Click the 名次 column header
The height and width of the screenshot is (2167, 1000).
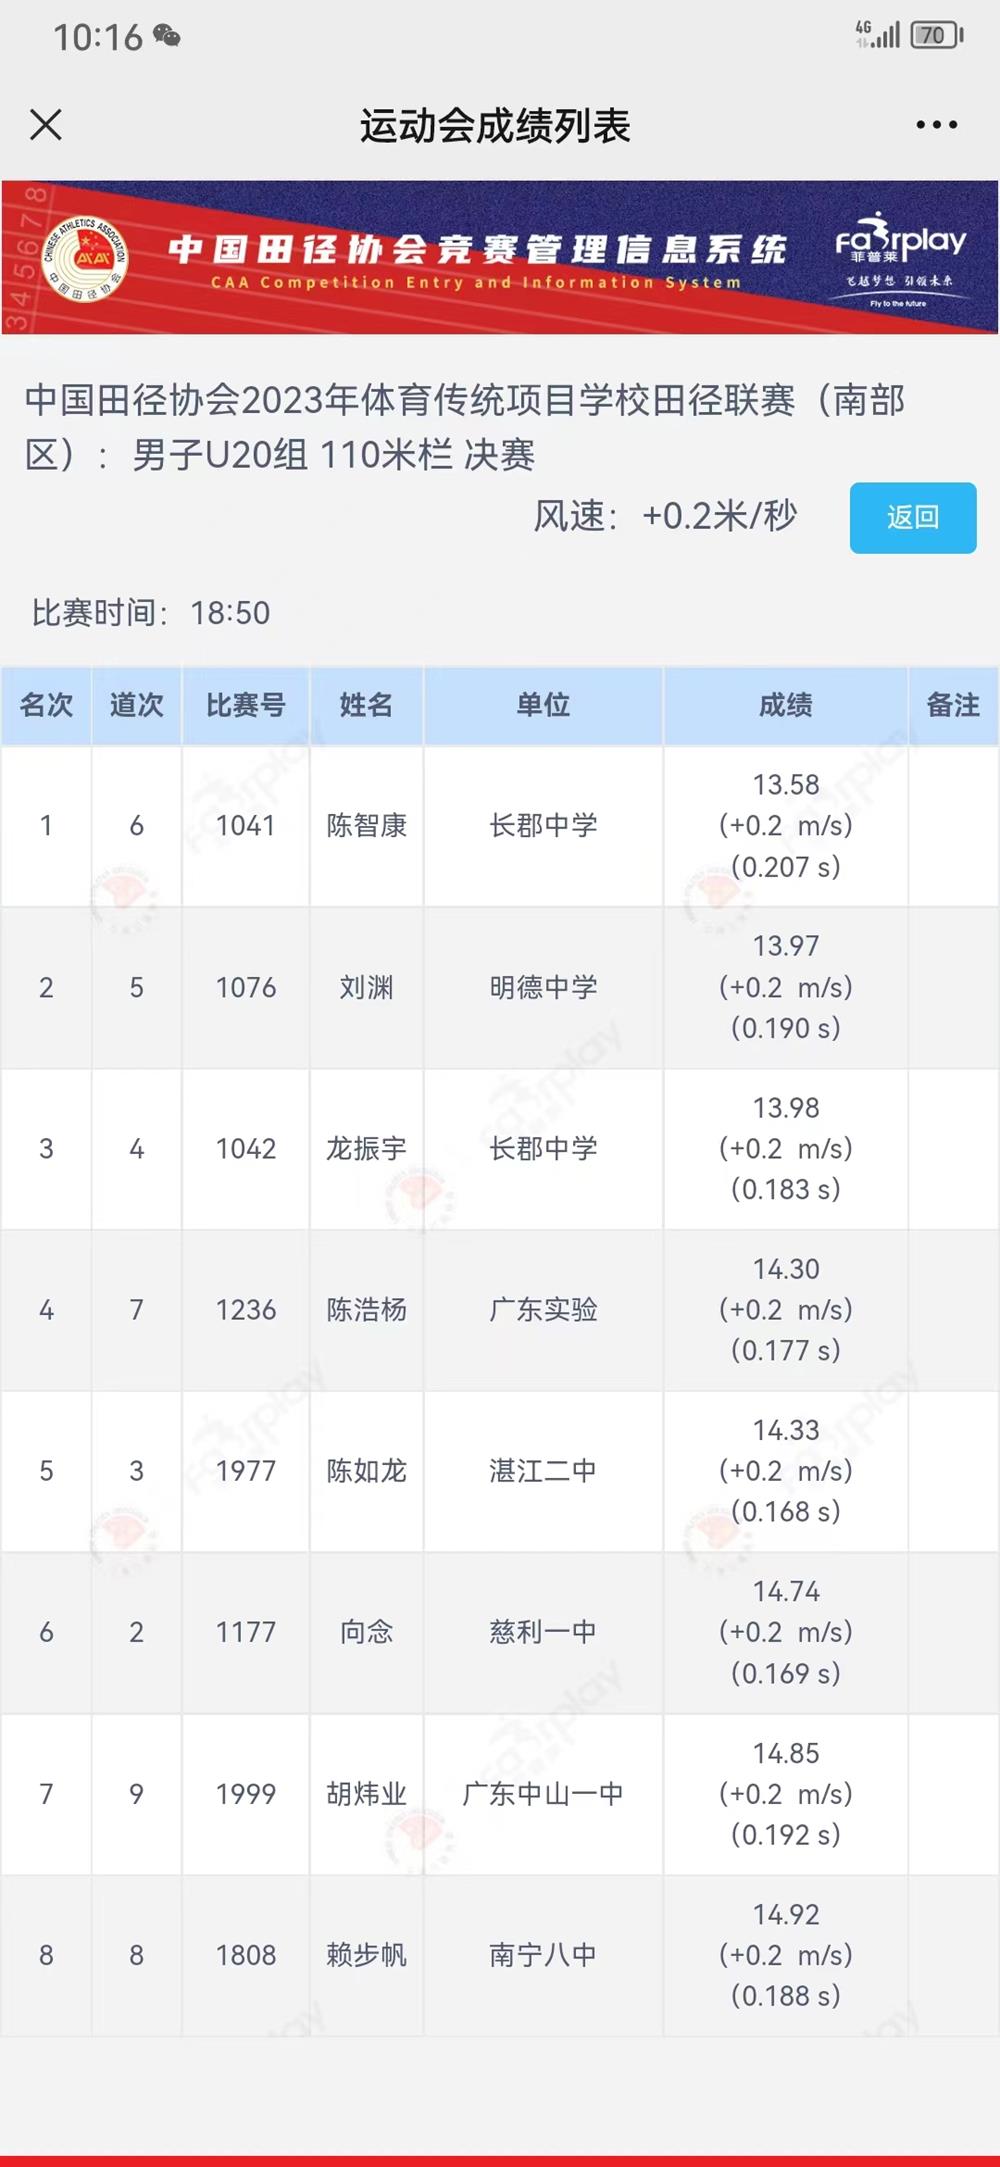[x=46, y=705]
